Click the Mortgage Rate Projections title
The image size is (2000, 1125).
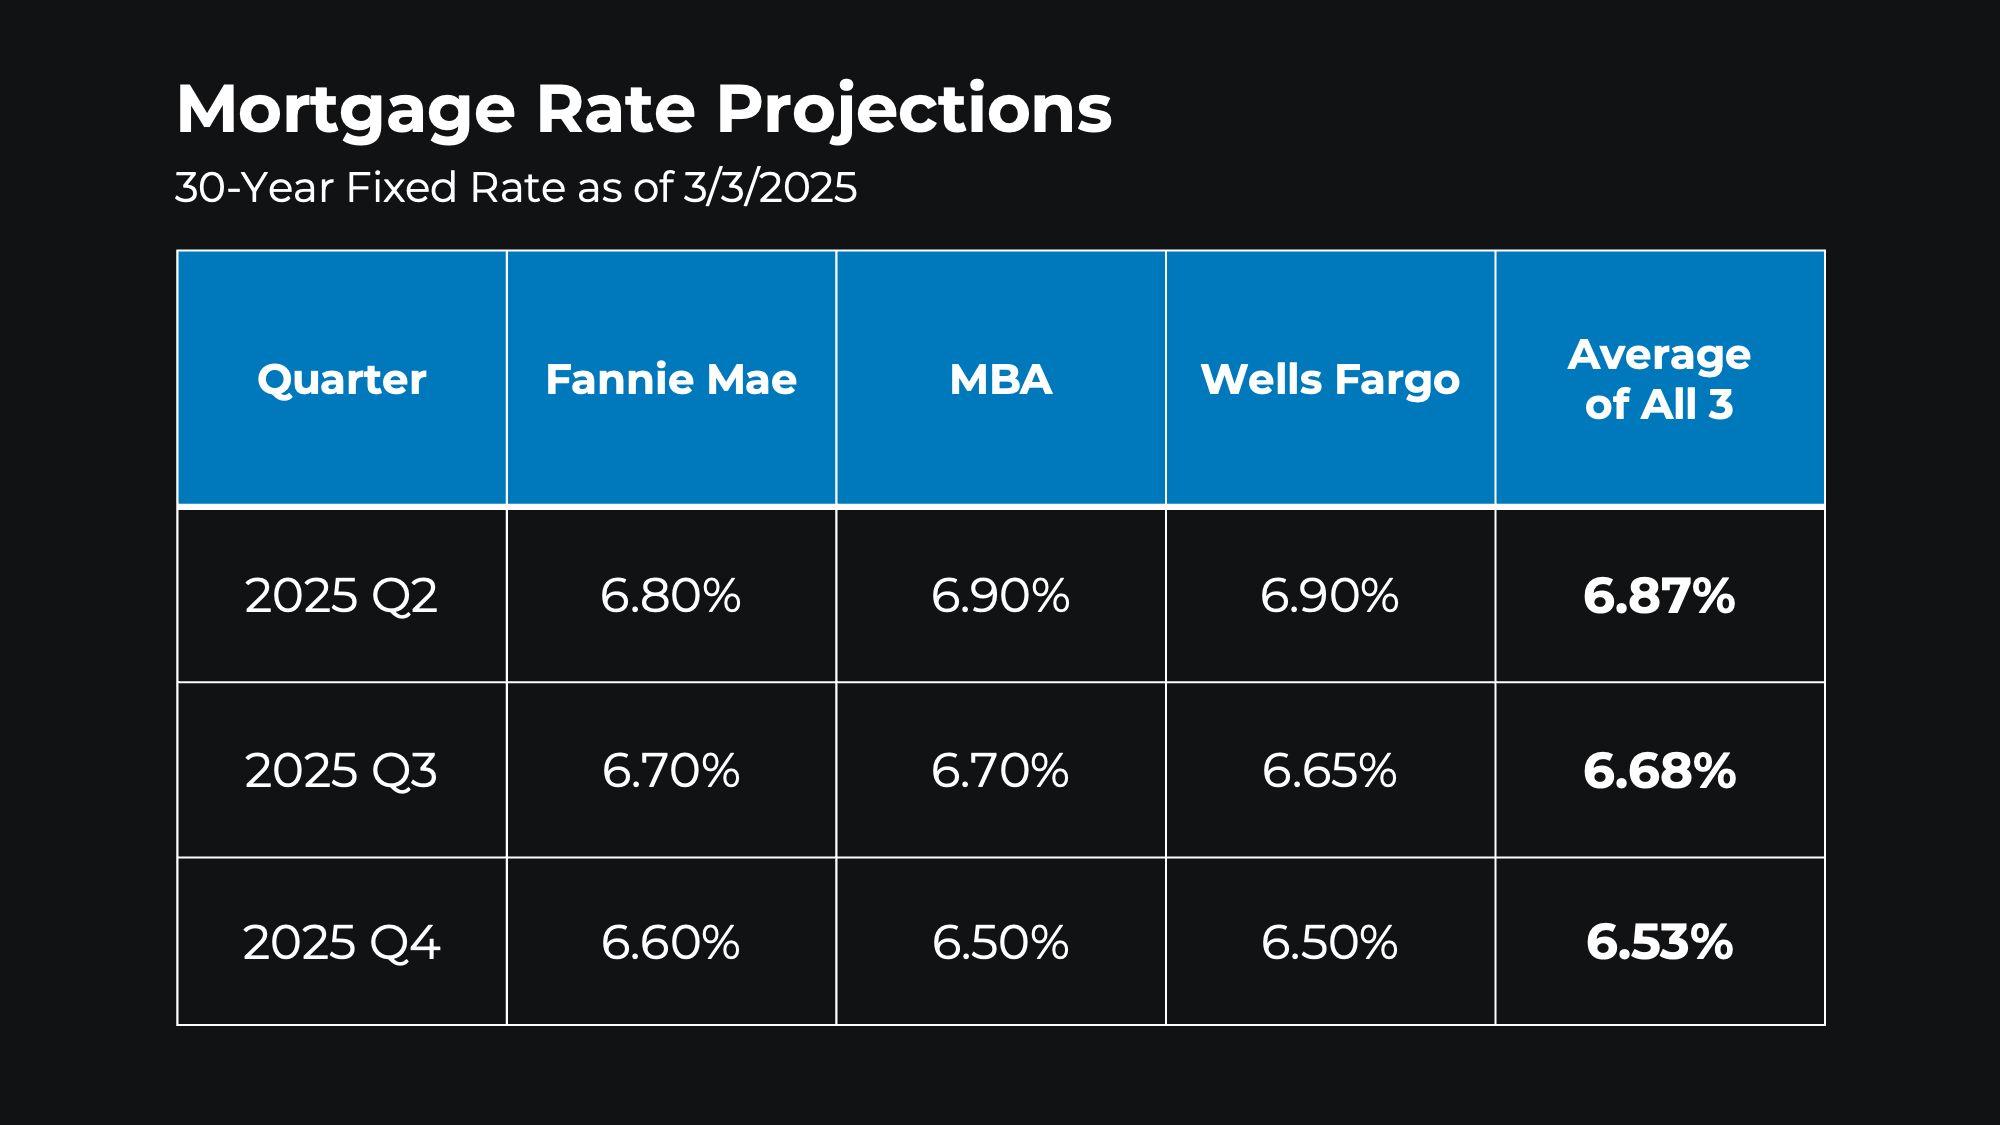pos(644,109)
